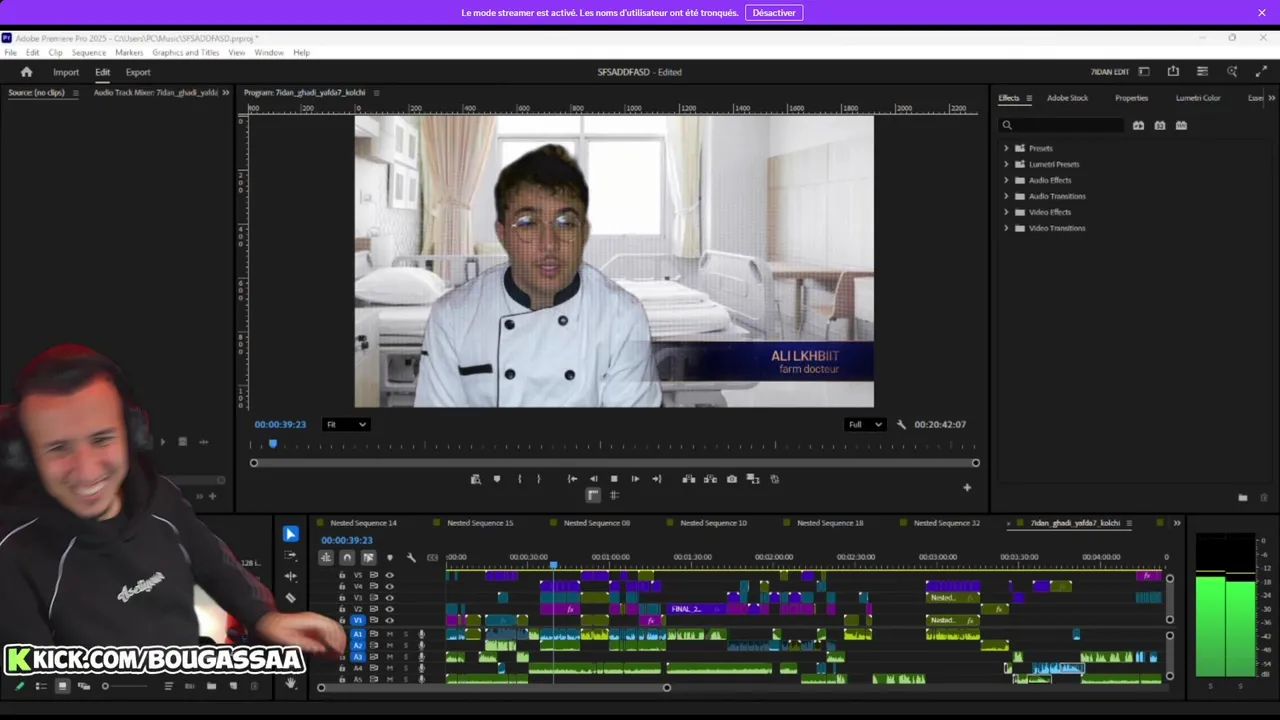The width and height of the screenshot is (1280, 720).
Task: Open the Workspaces panel icon
Action: tap(1144, 72)
